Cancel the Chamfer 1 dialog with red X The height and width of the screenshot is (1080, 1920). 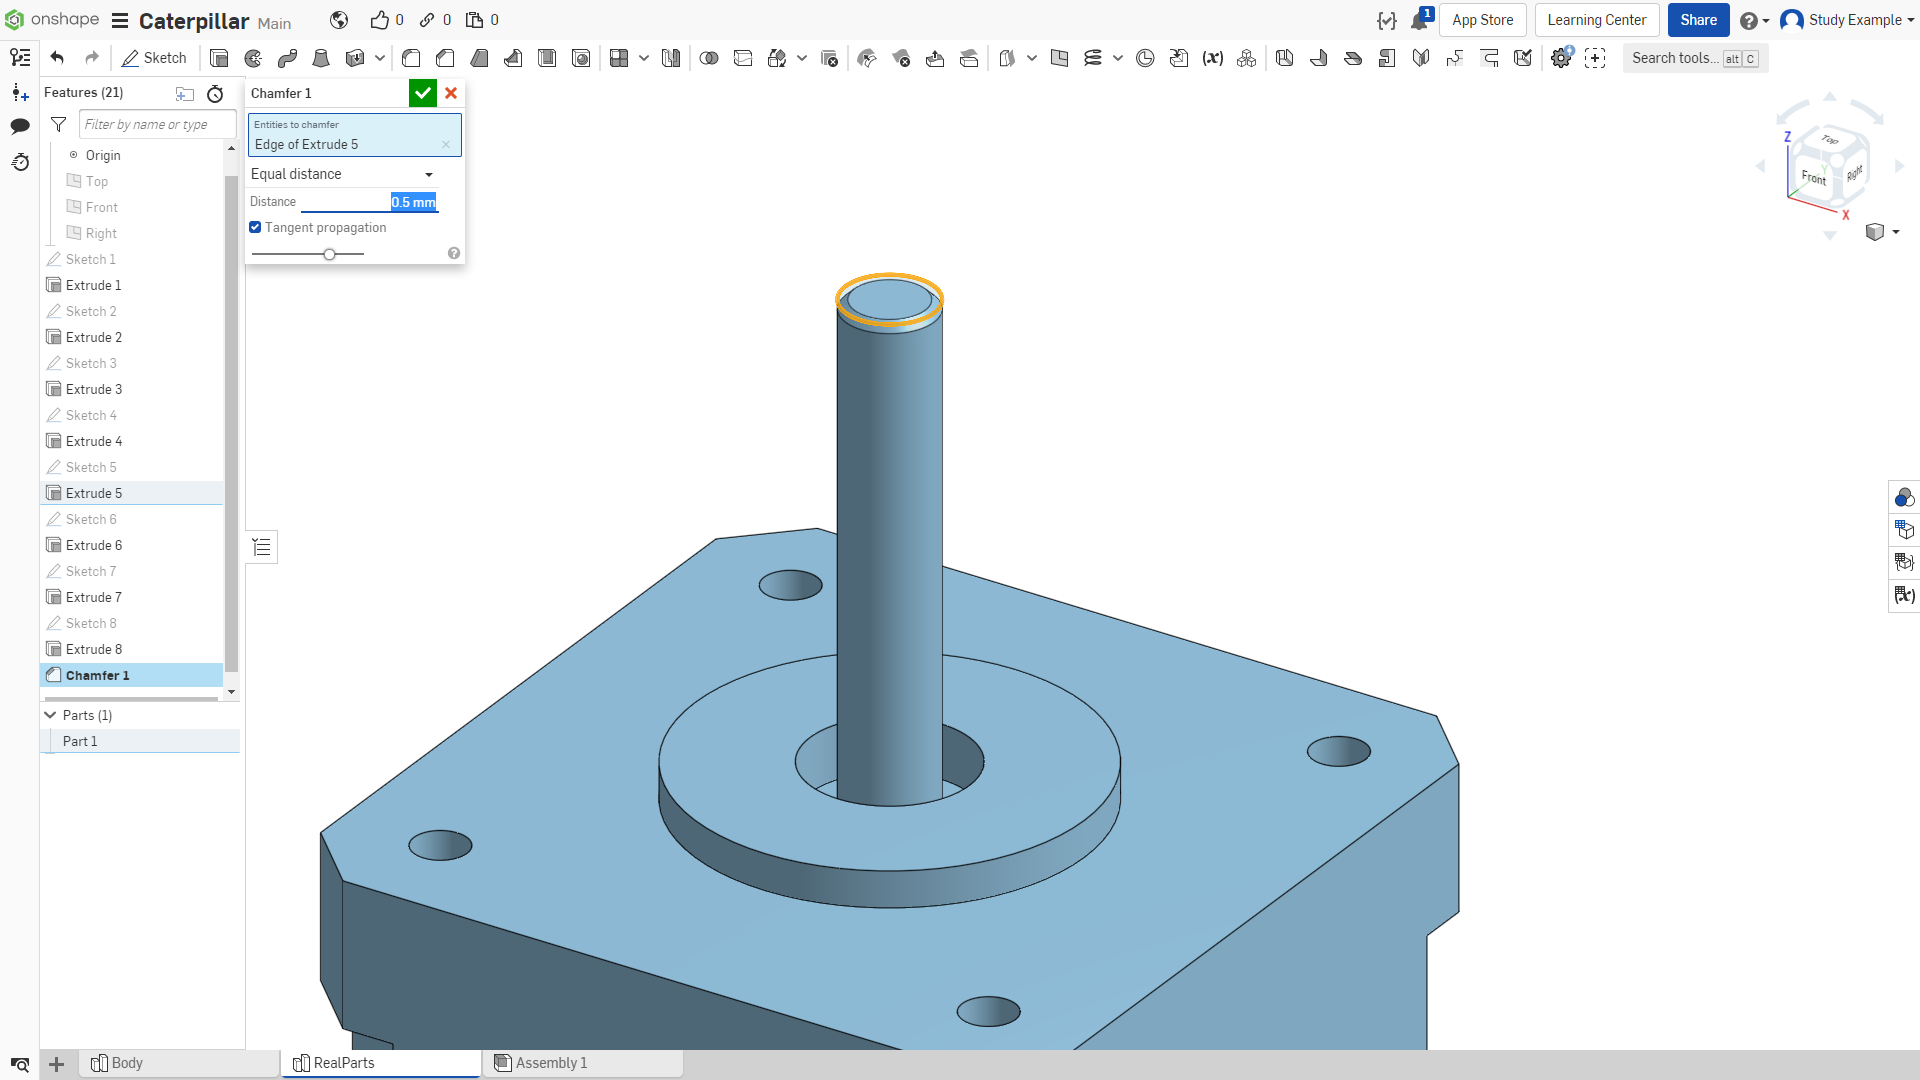tap(451, 93)
